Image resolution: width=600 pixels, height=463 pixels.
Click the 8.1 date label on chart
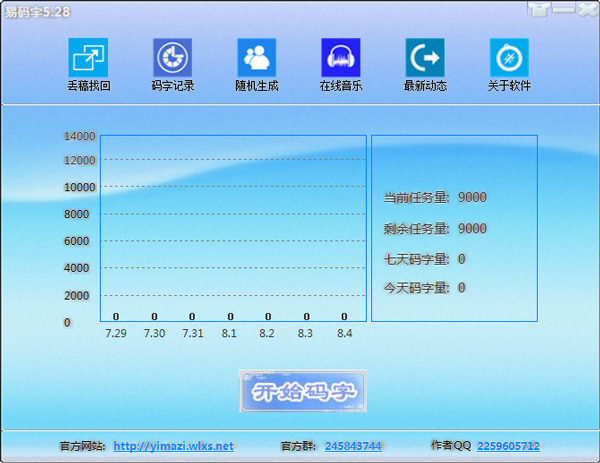[229, 333]
